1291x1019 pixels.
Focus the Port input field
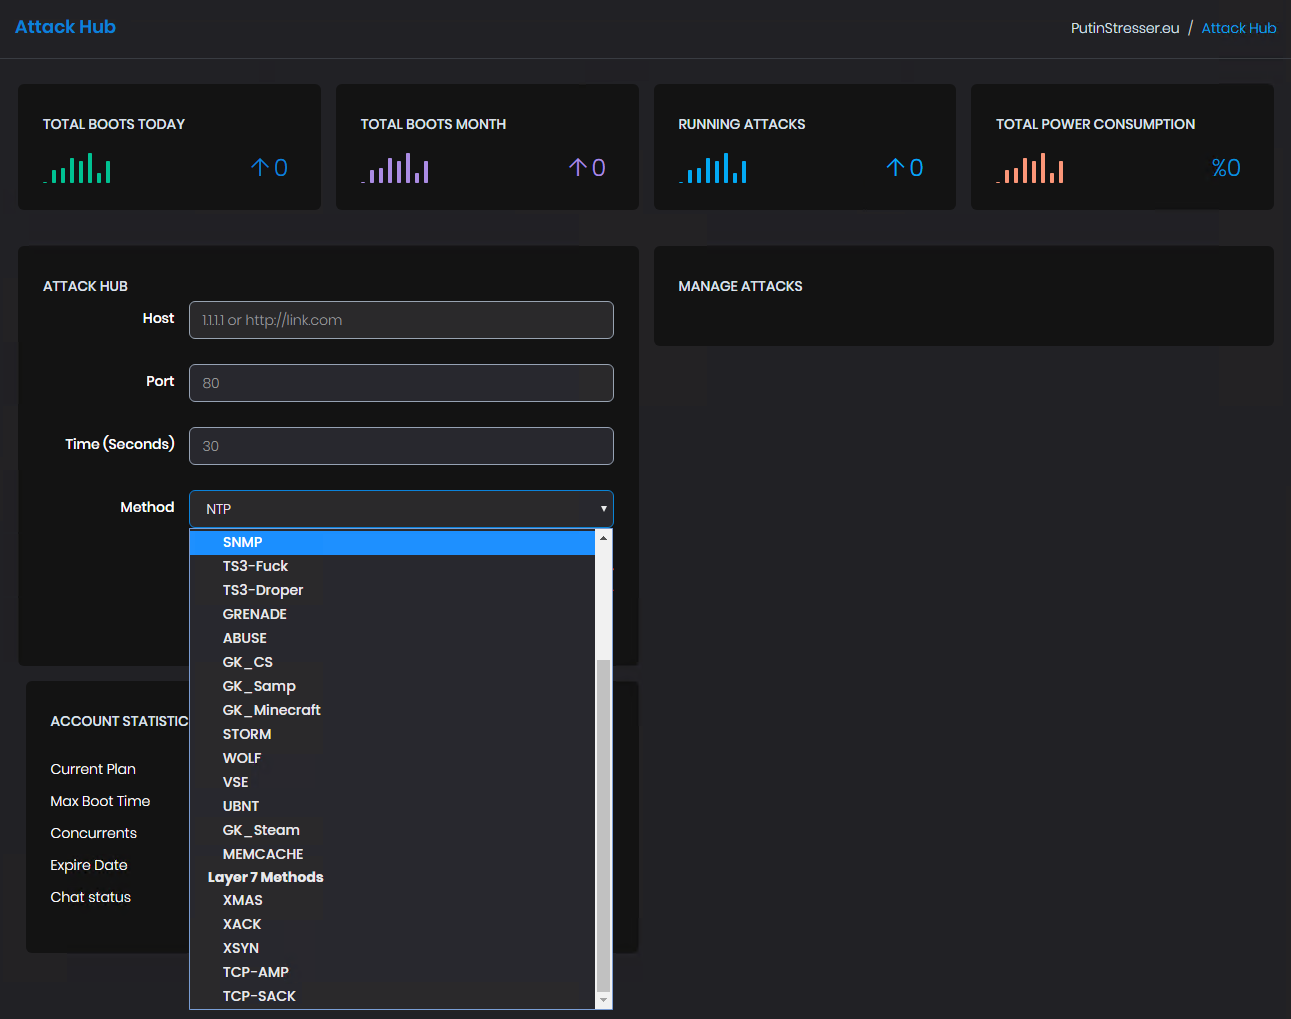coord(401,383)
